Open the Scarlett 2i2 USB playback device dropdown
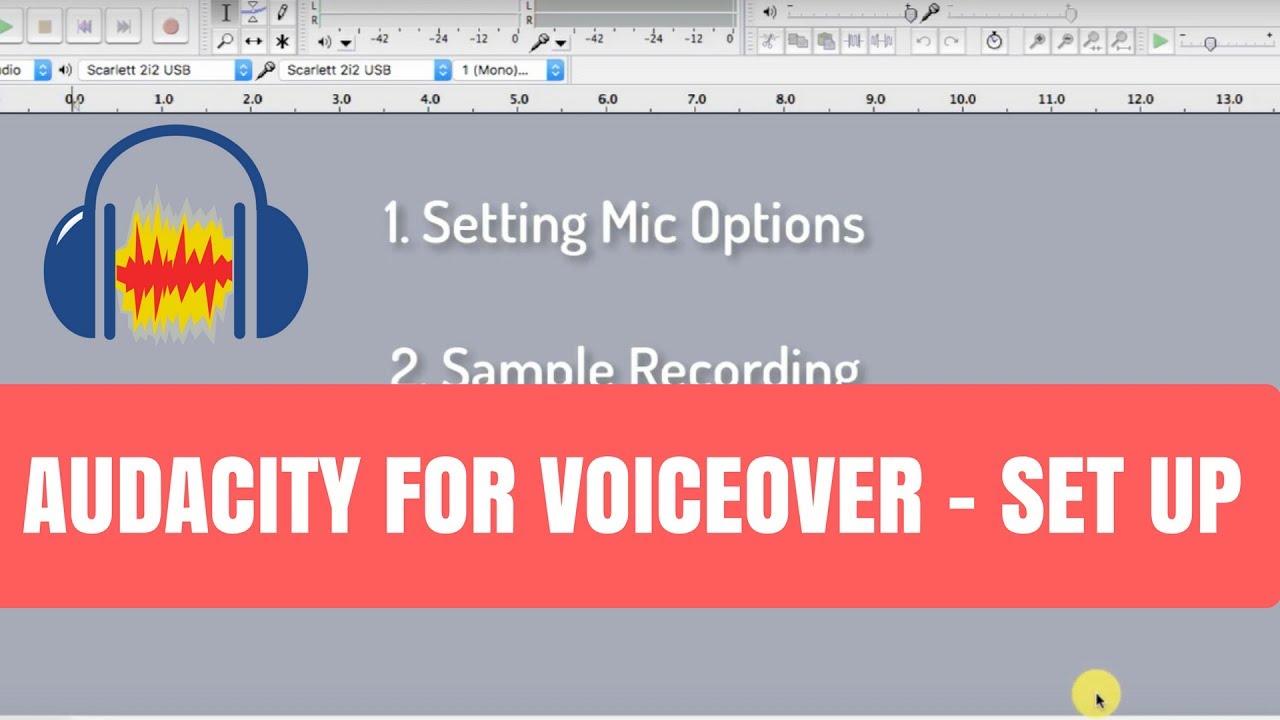This screenshot has height=720, width=1280. pos(165,70)
